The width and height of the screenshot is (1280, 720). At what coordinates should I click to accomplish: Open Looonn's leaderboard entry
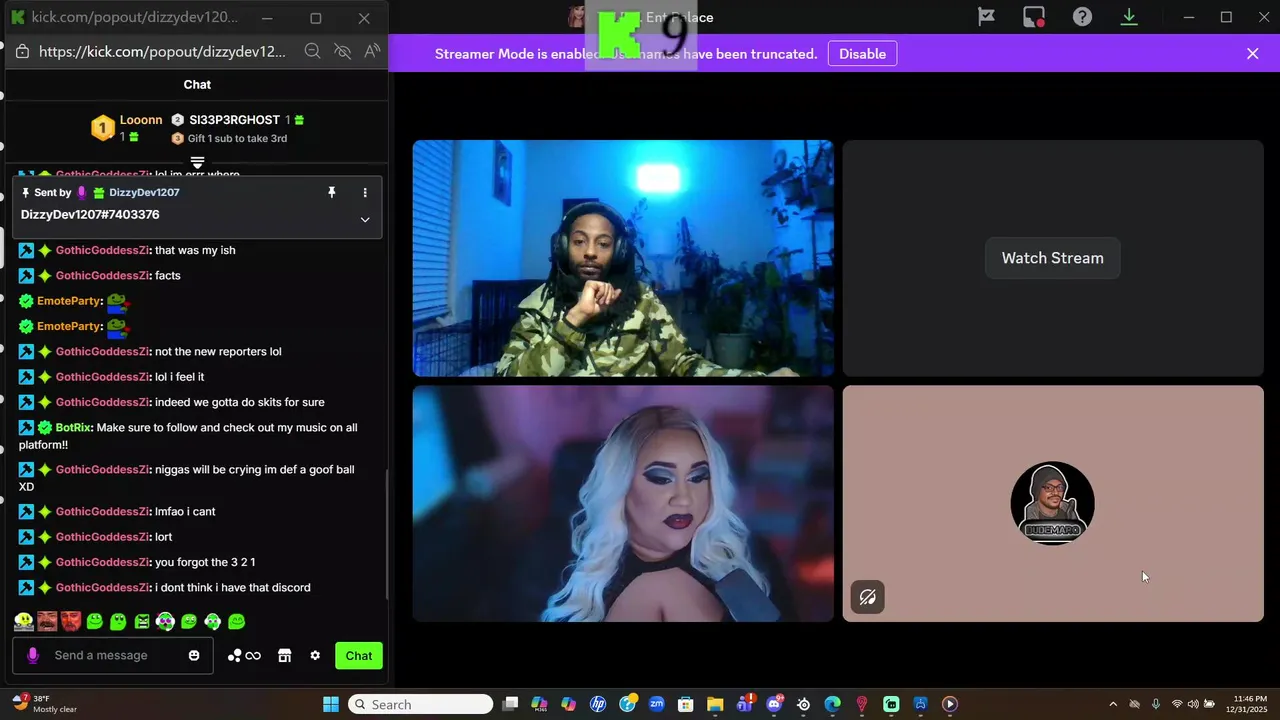(127, 127)
